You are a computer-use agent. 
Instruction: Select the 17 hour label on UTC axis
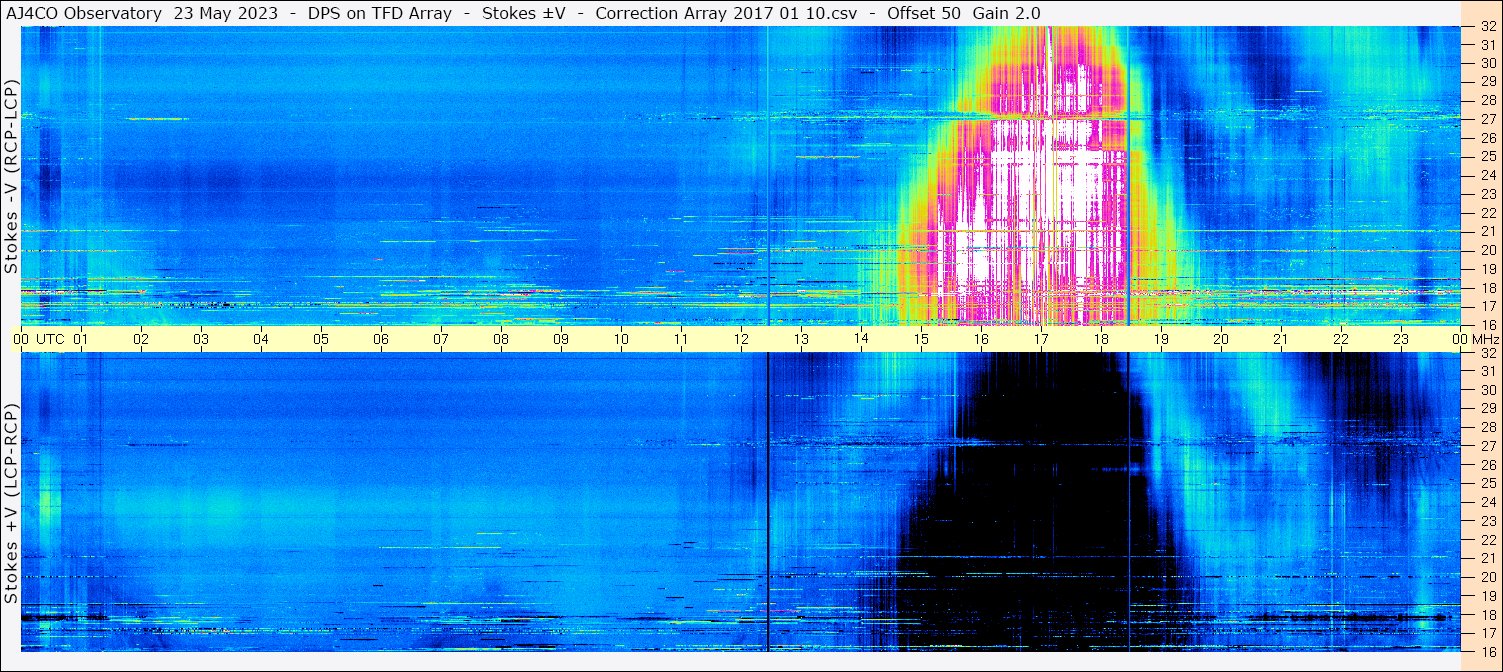[1041, 339]
